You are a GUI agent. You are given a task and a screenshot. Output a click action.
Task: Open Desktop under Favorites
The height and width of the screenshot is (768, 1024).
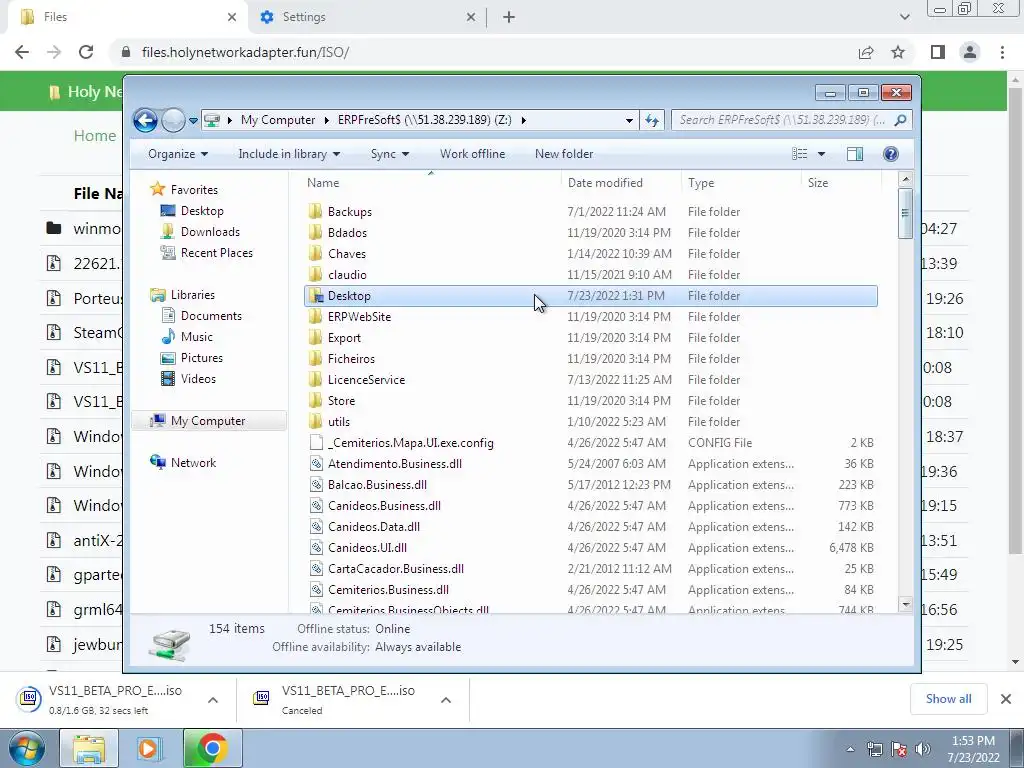(202, 211)
